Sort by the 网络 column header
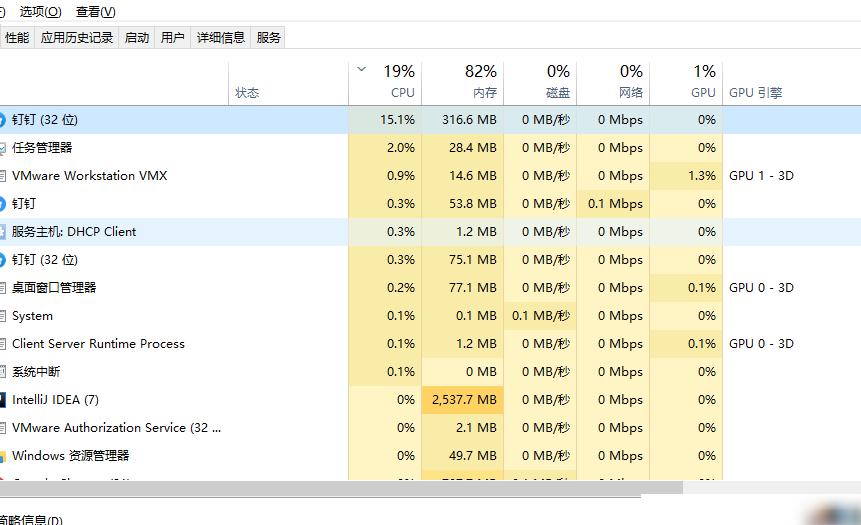The image size is (861, 525). [613, 83]
